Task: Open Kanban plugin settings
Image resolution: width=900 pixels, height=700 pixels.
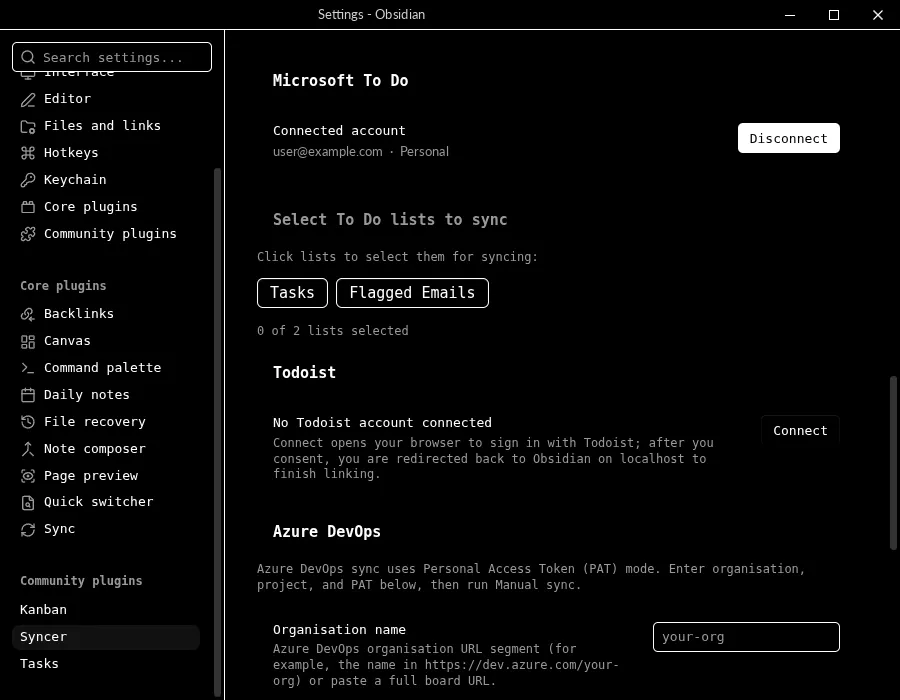Action: pyautogui.click(x=106, y=609)
